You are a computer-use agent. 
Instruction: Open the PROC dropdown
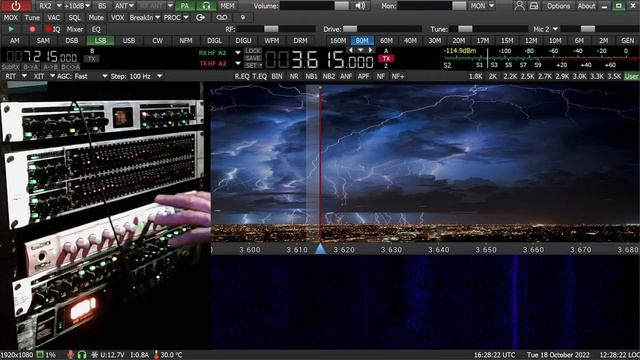186,18
